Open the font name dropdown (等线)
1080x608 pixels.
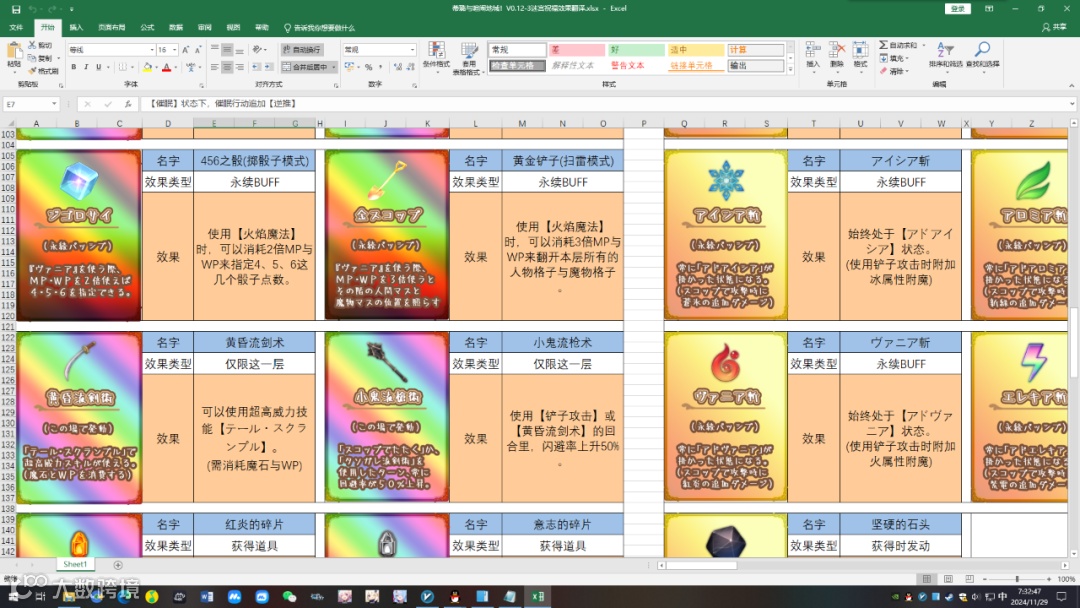click(x=152, y=50)
